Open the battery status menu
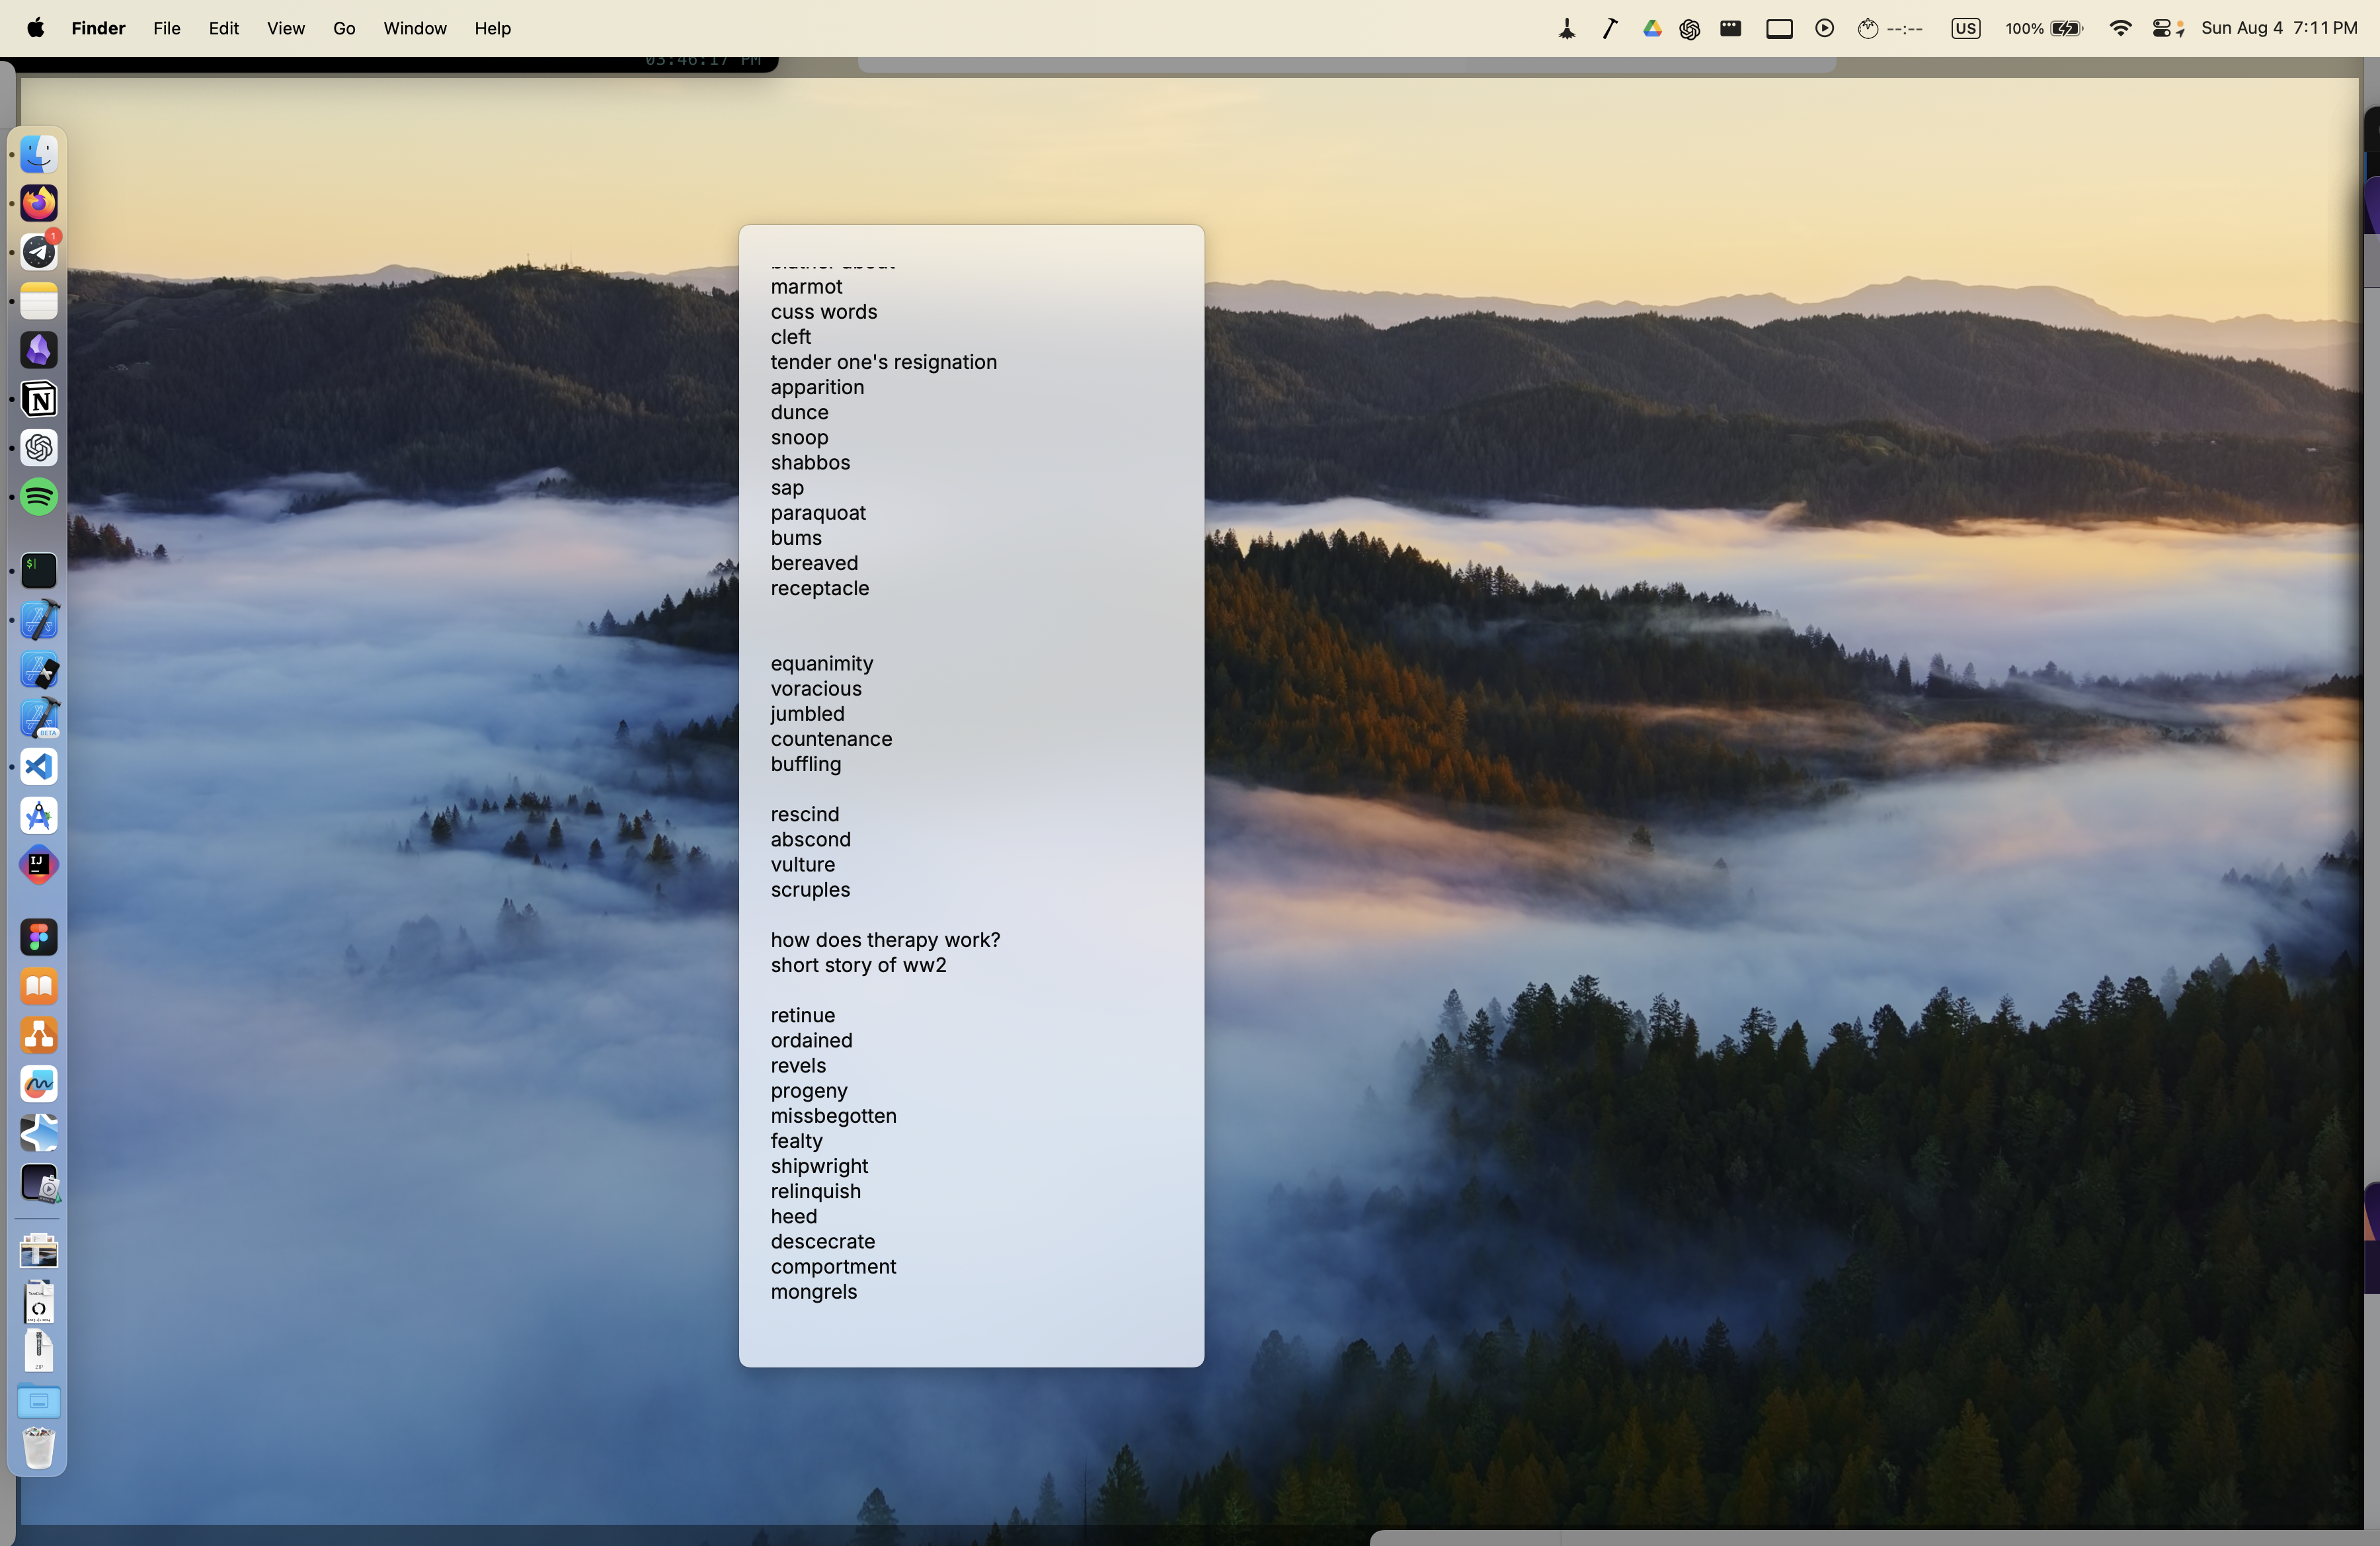This screenshot has width=2380, height=1546. [x=2066, y=29]
